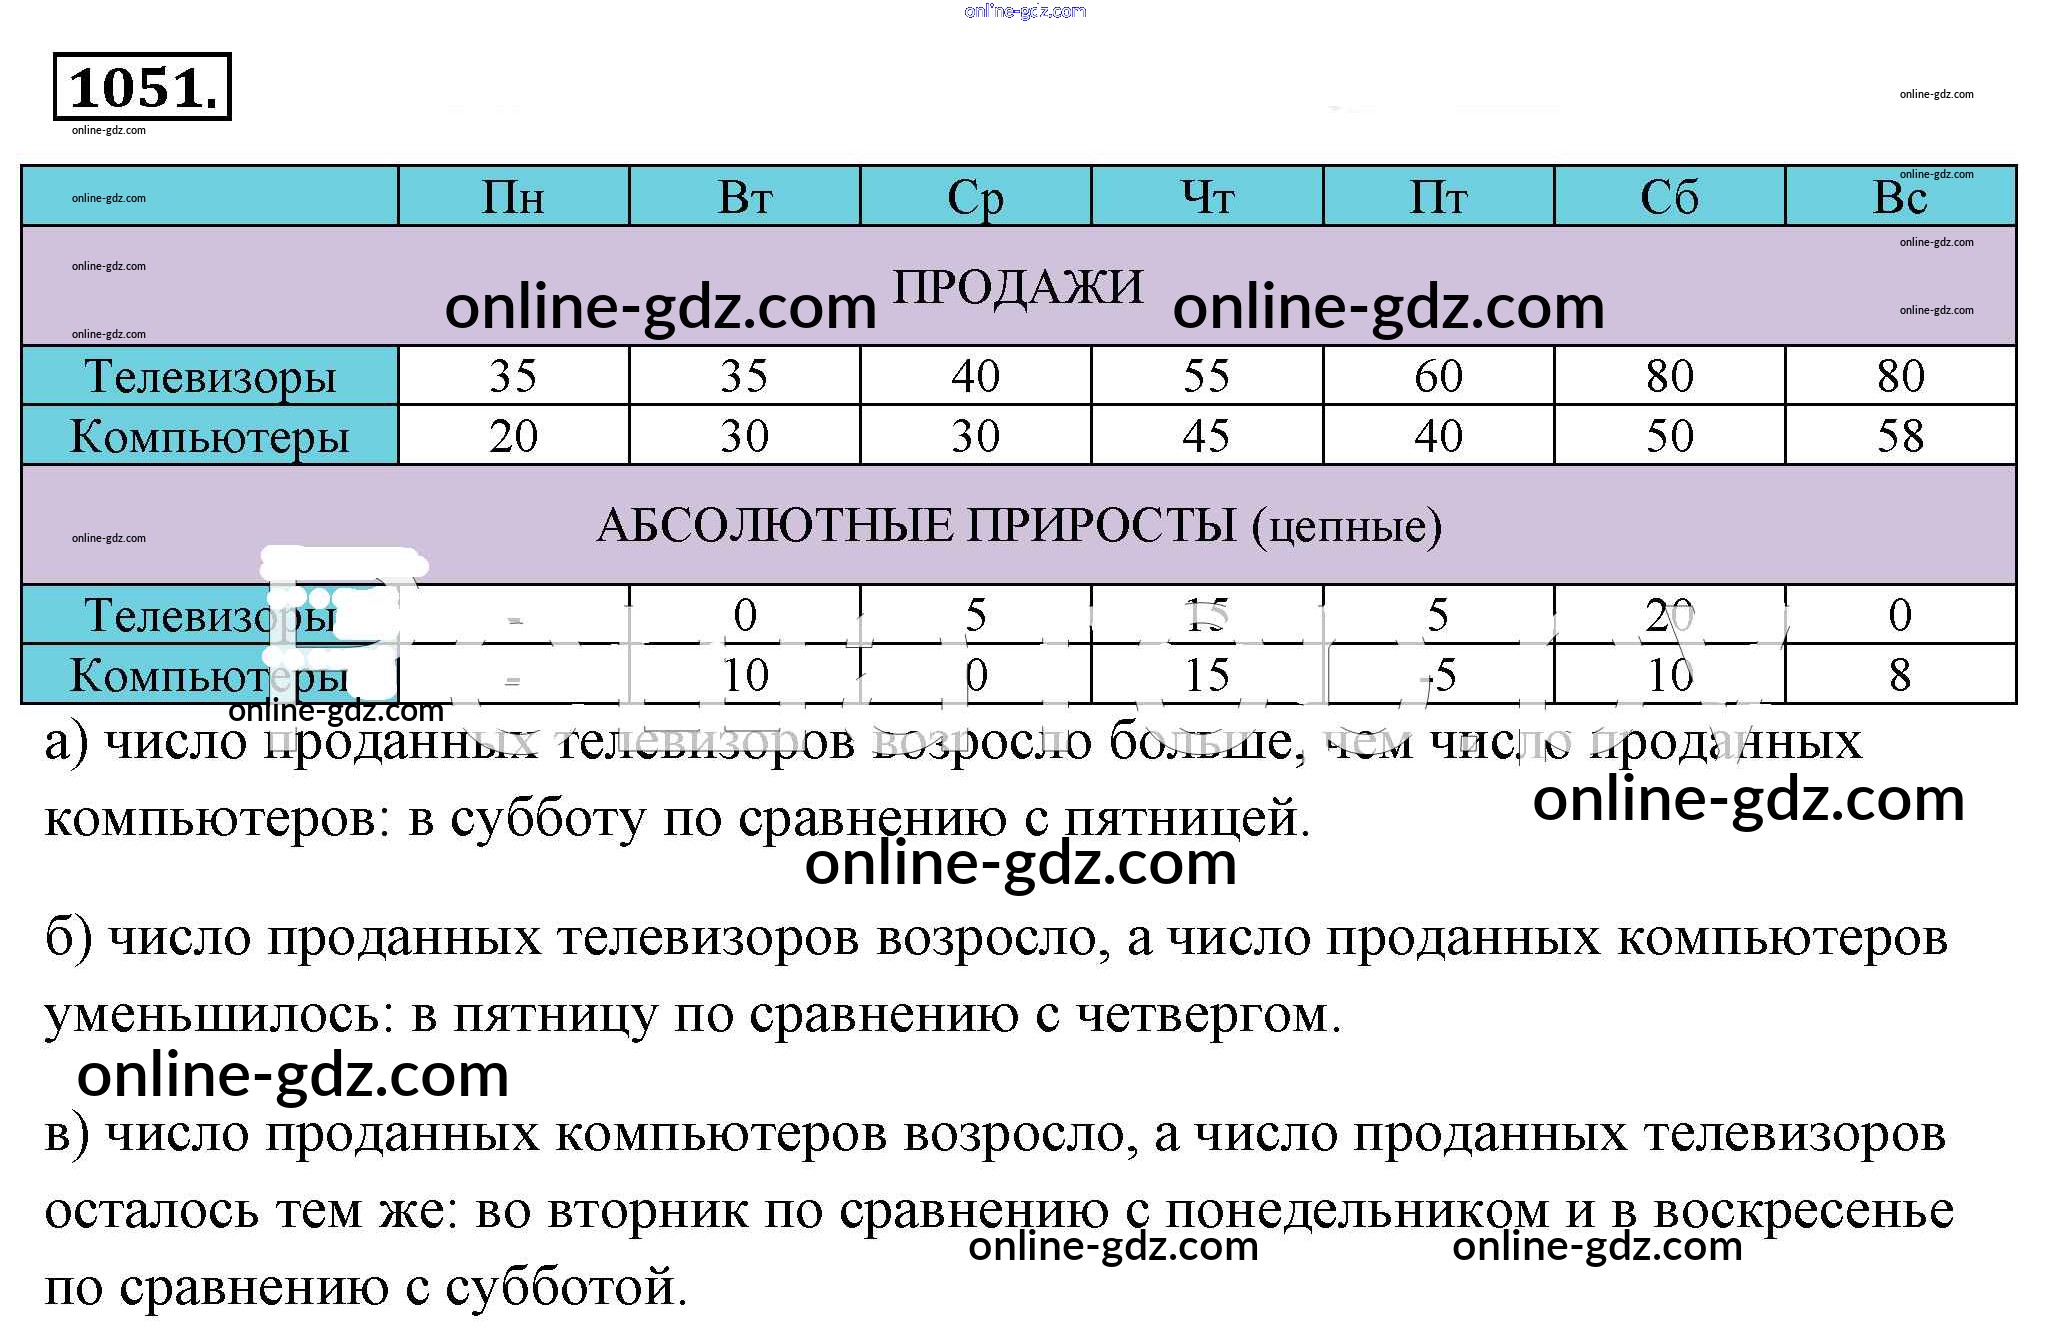Click the Tuesday computer growth cell 10

pyautogui.click(x=745, y=675)
